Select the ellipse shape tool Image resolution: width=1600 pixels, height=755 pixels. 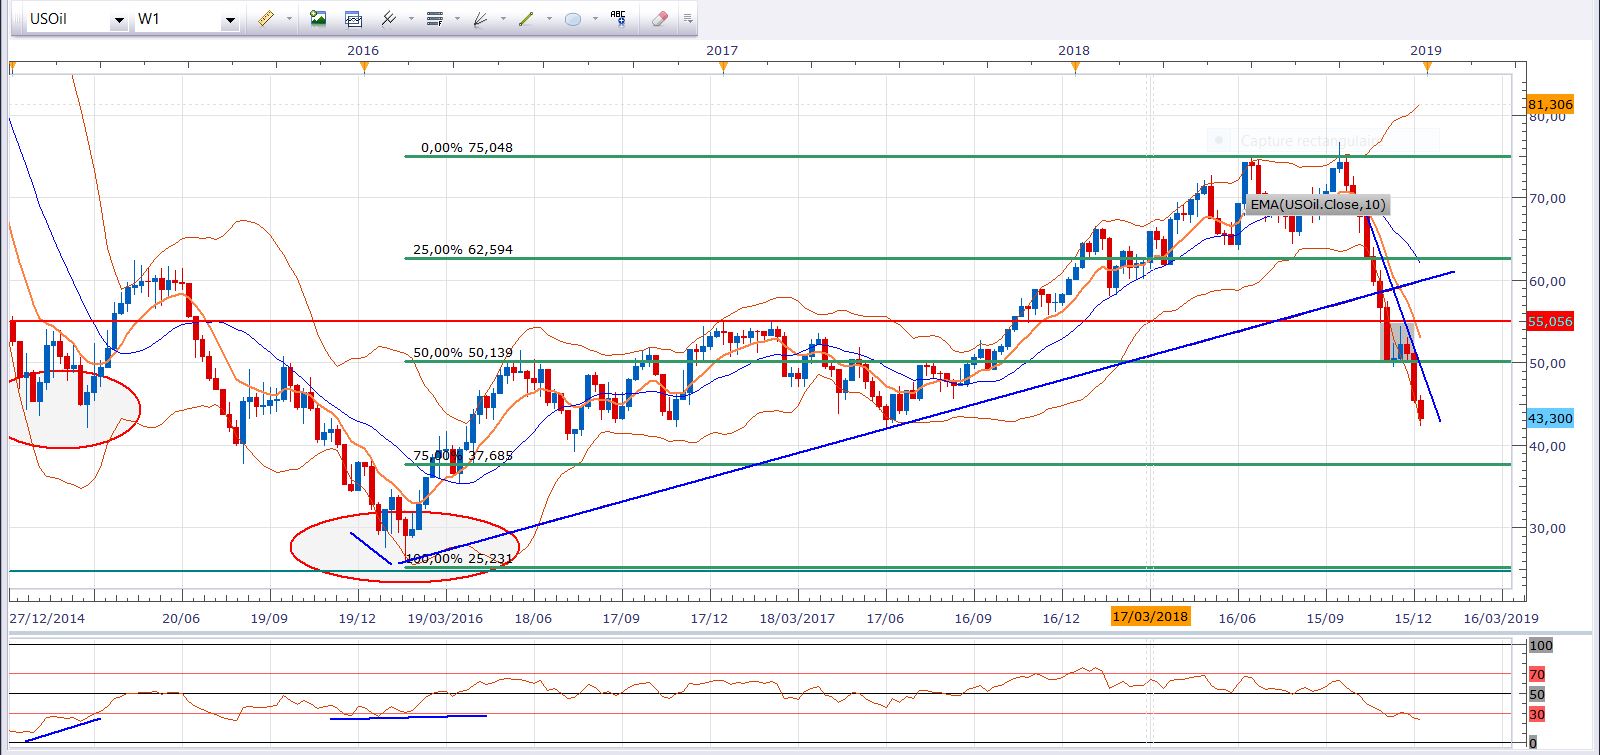(573, 19)
